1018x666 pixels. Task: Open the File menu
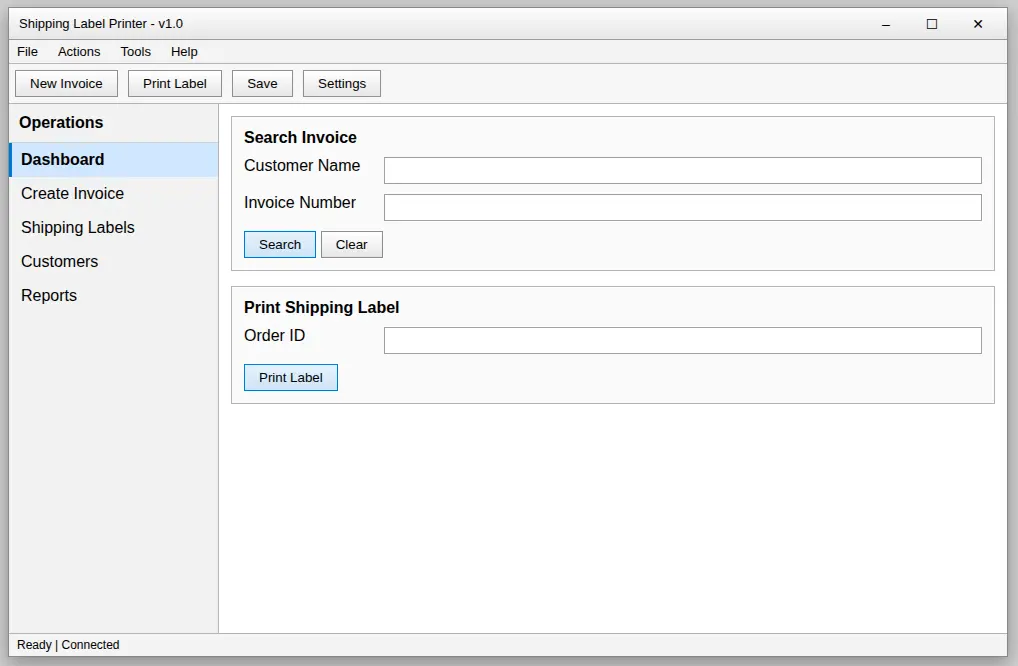click(27, 52)
